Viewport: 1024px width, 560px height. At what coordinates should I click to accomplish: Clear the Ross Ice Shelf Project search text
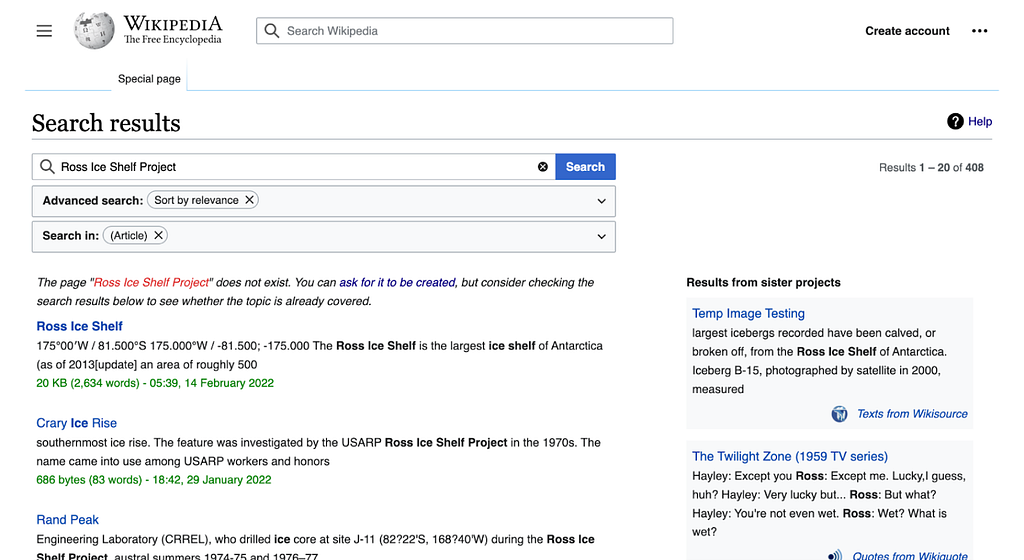(x=543, y=167)
